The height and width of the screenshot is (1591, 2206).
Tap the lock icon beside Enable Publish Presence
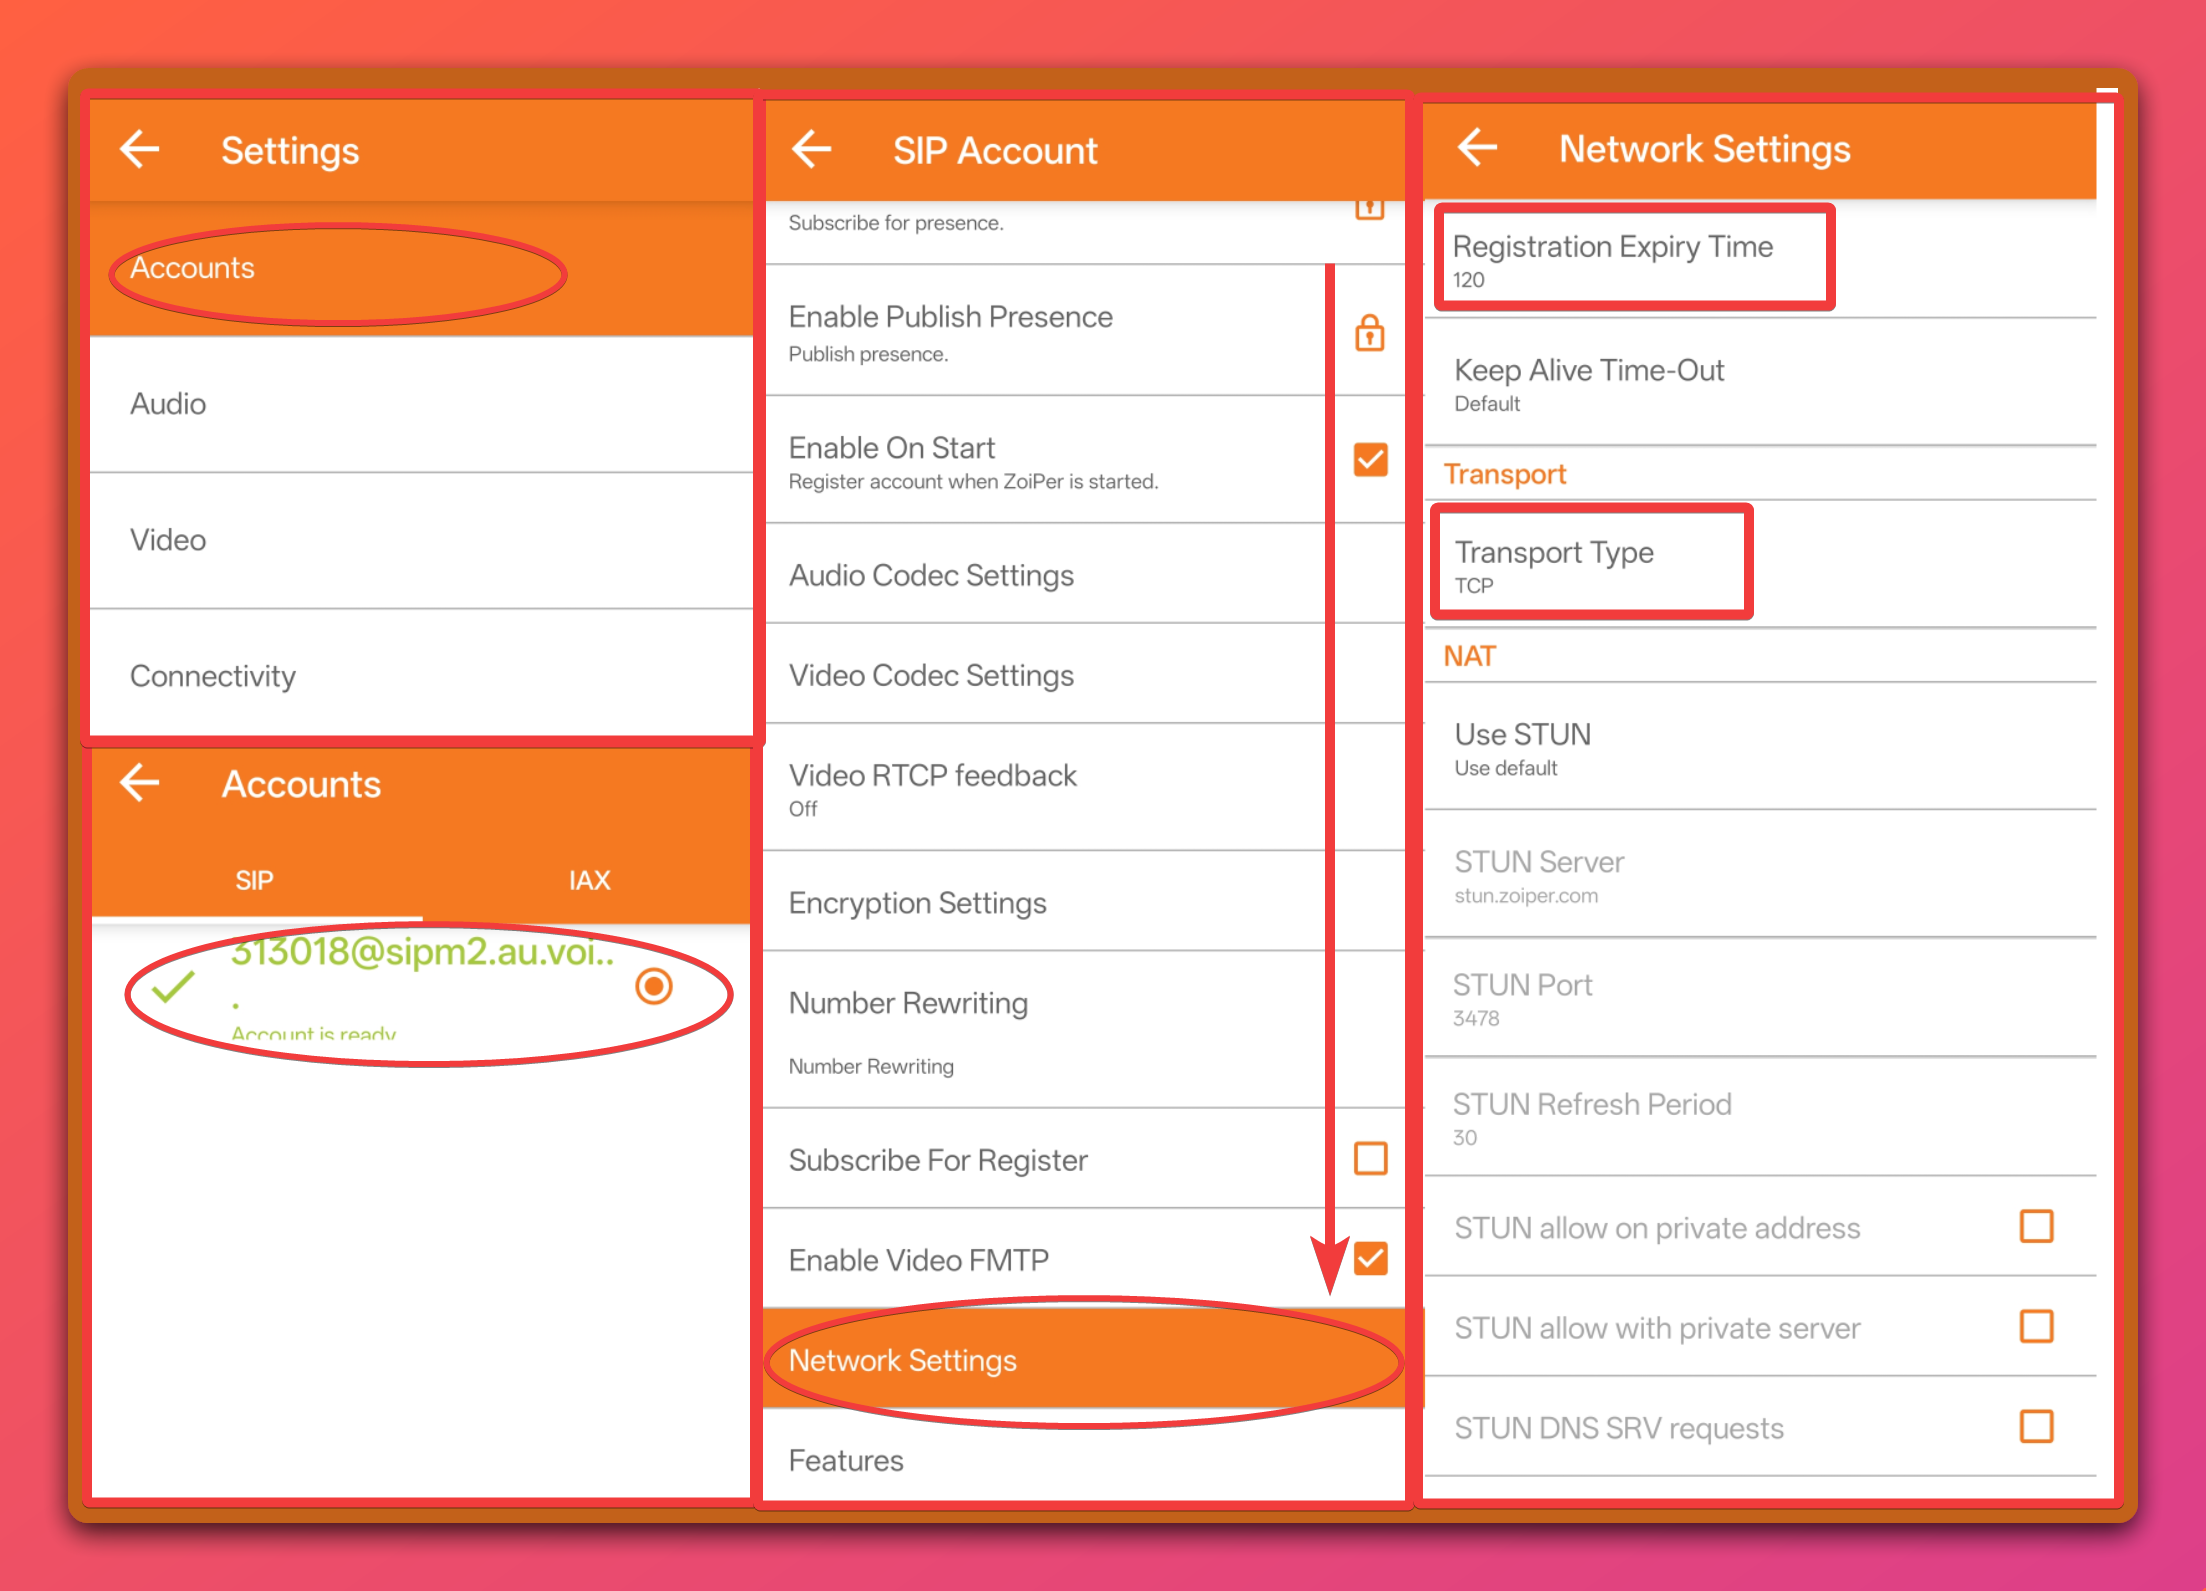[x=1370, y=332]
